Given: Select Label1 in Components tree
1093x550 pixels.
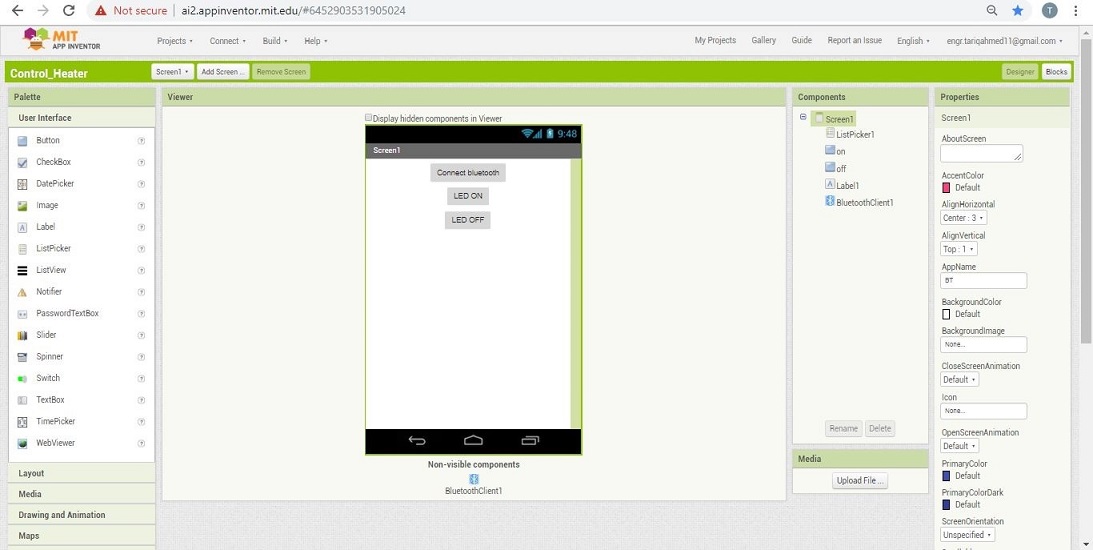Looking at the screenshot, I should point(848,185).
